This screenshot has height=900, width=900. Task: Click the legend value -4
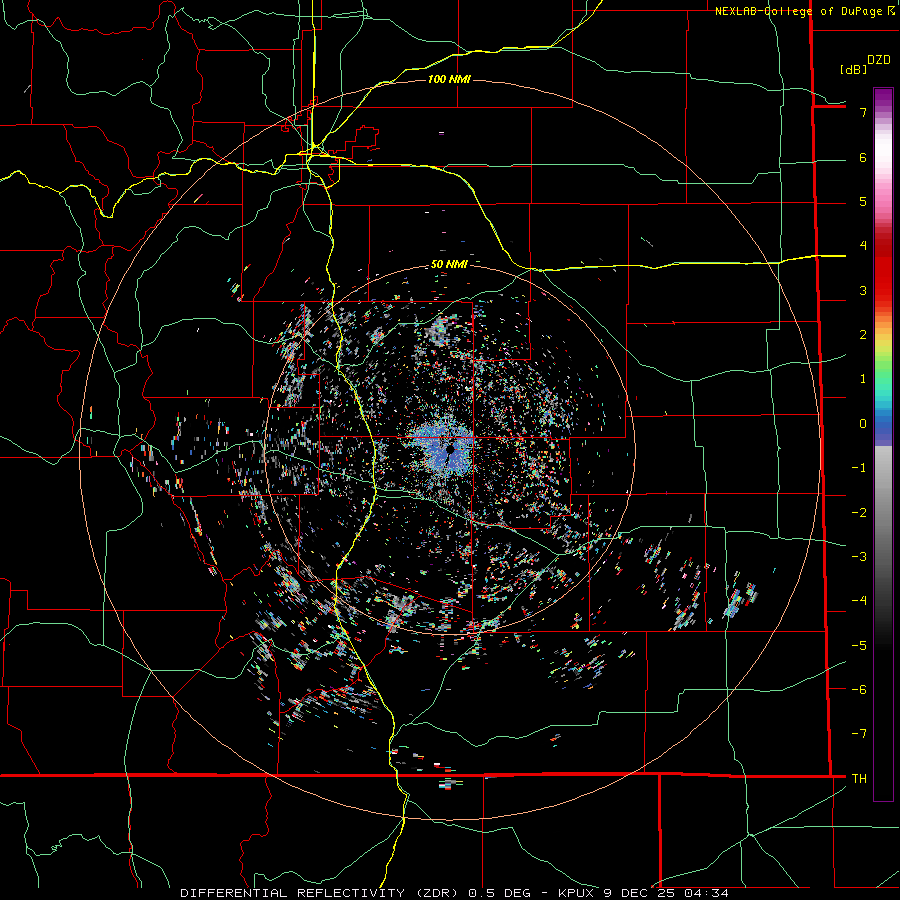click(859, 601)
